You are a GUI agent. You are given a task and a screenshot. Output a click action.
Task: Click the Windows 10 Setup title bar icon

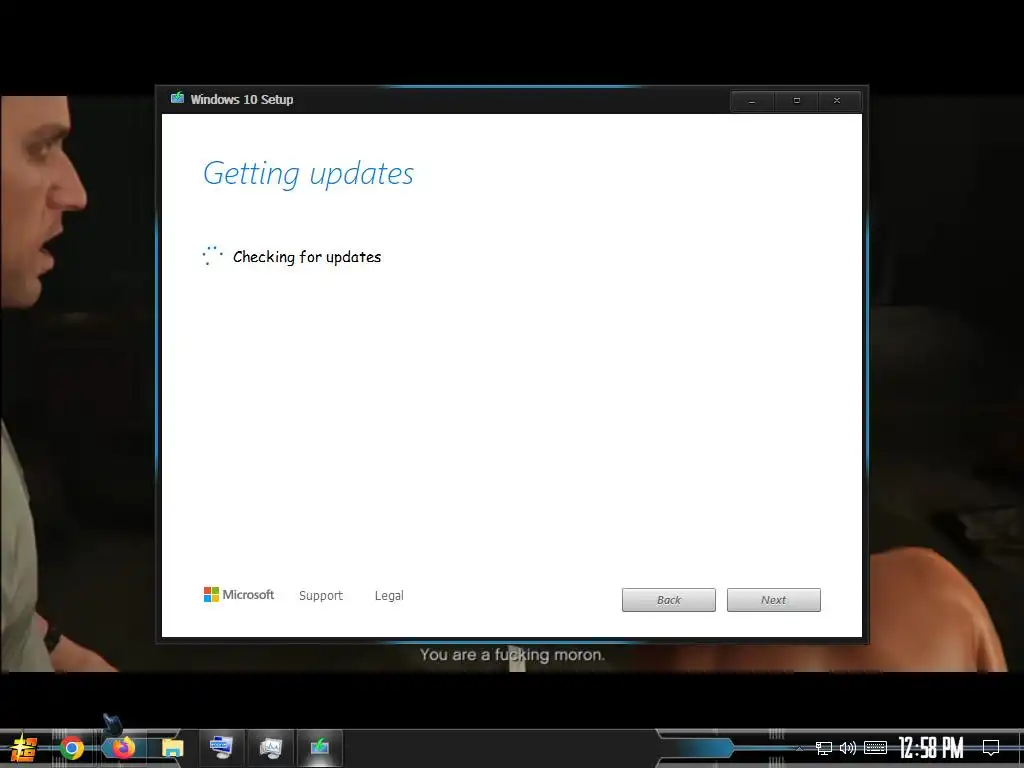[177, 98]
